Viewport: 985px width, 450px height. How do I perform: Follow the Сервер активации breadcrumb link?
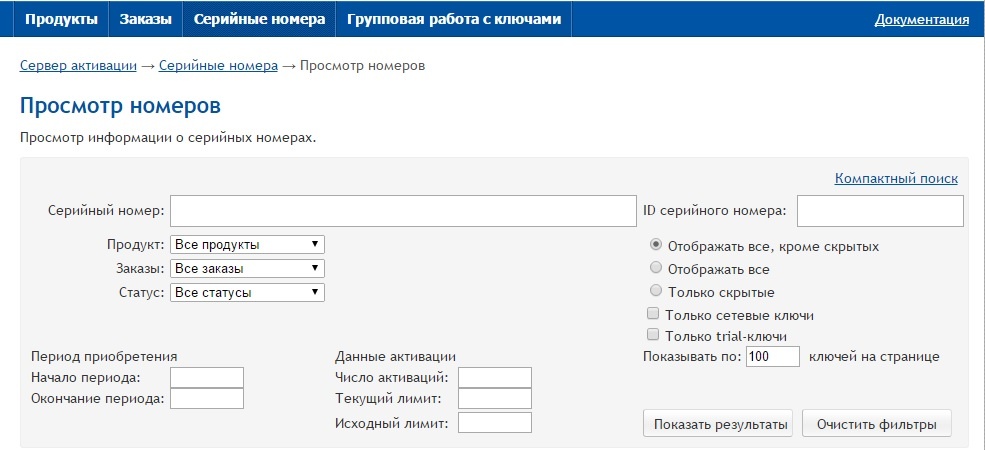point(78,66)
